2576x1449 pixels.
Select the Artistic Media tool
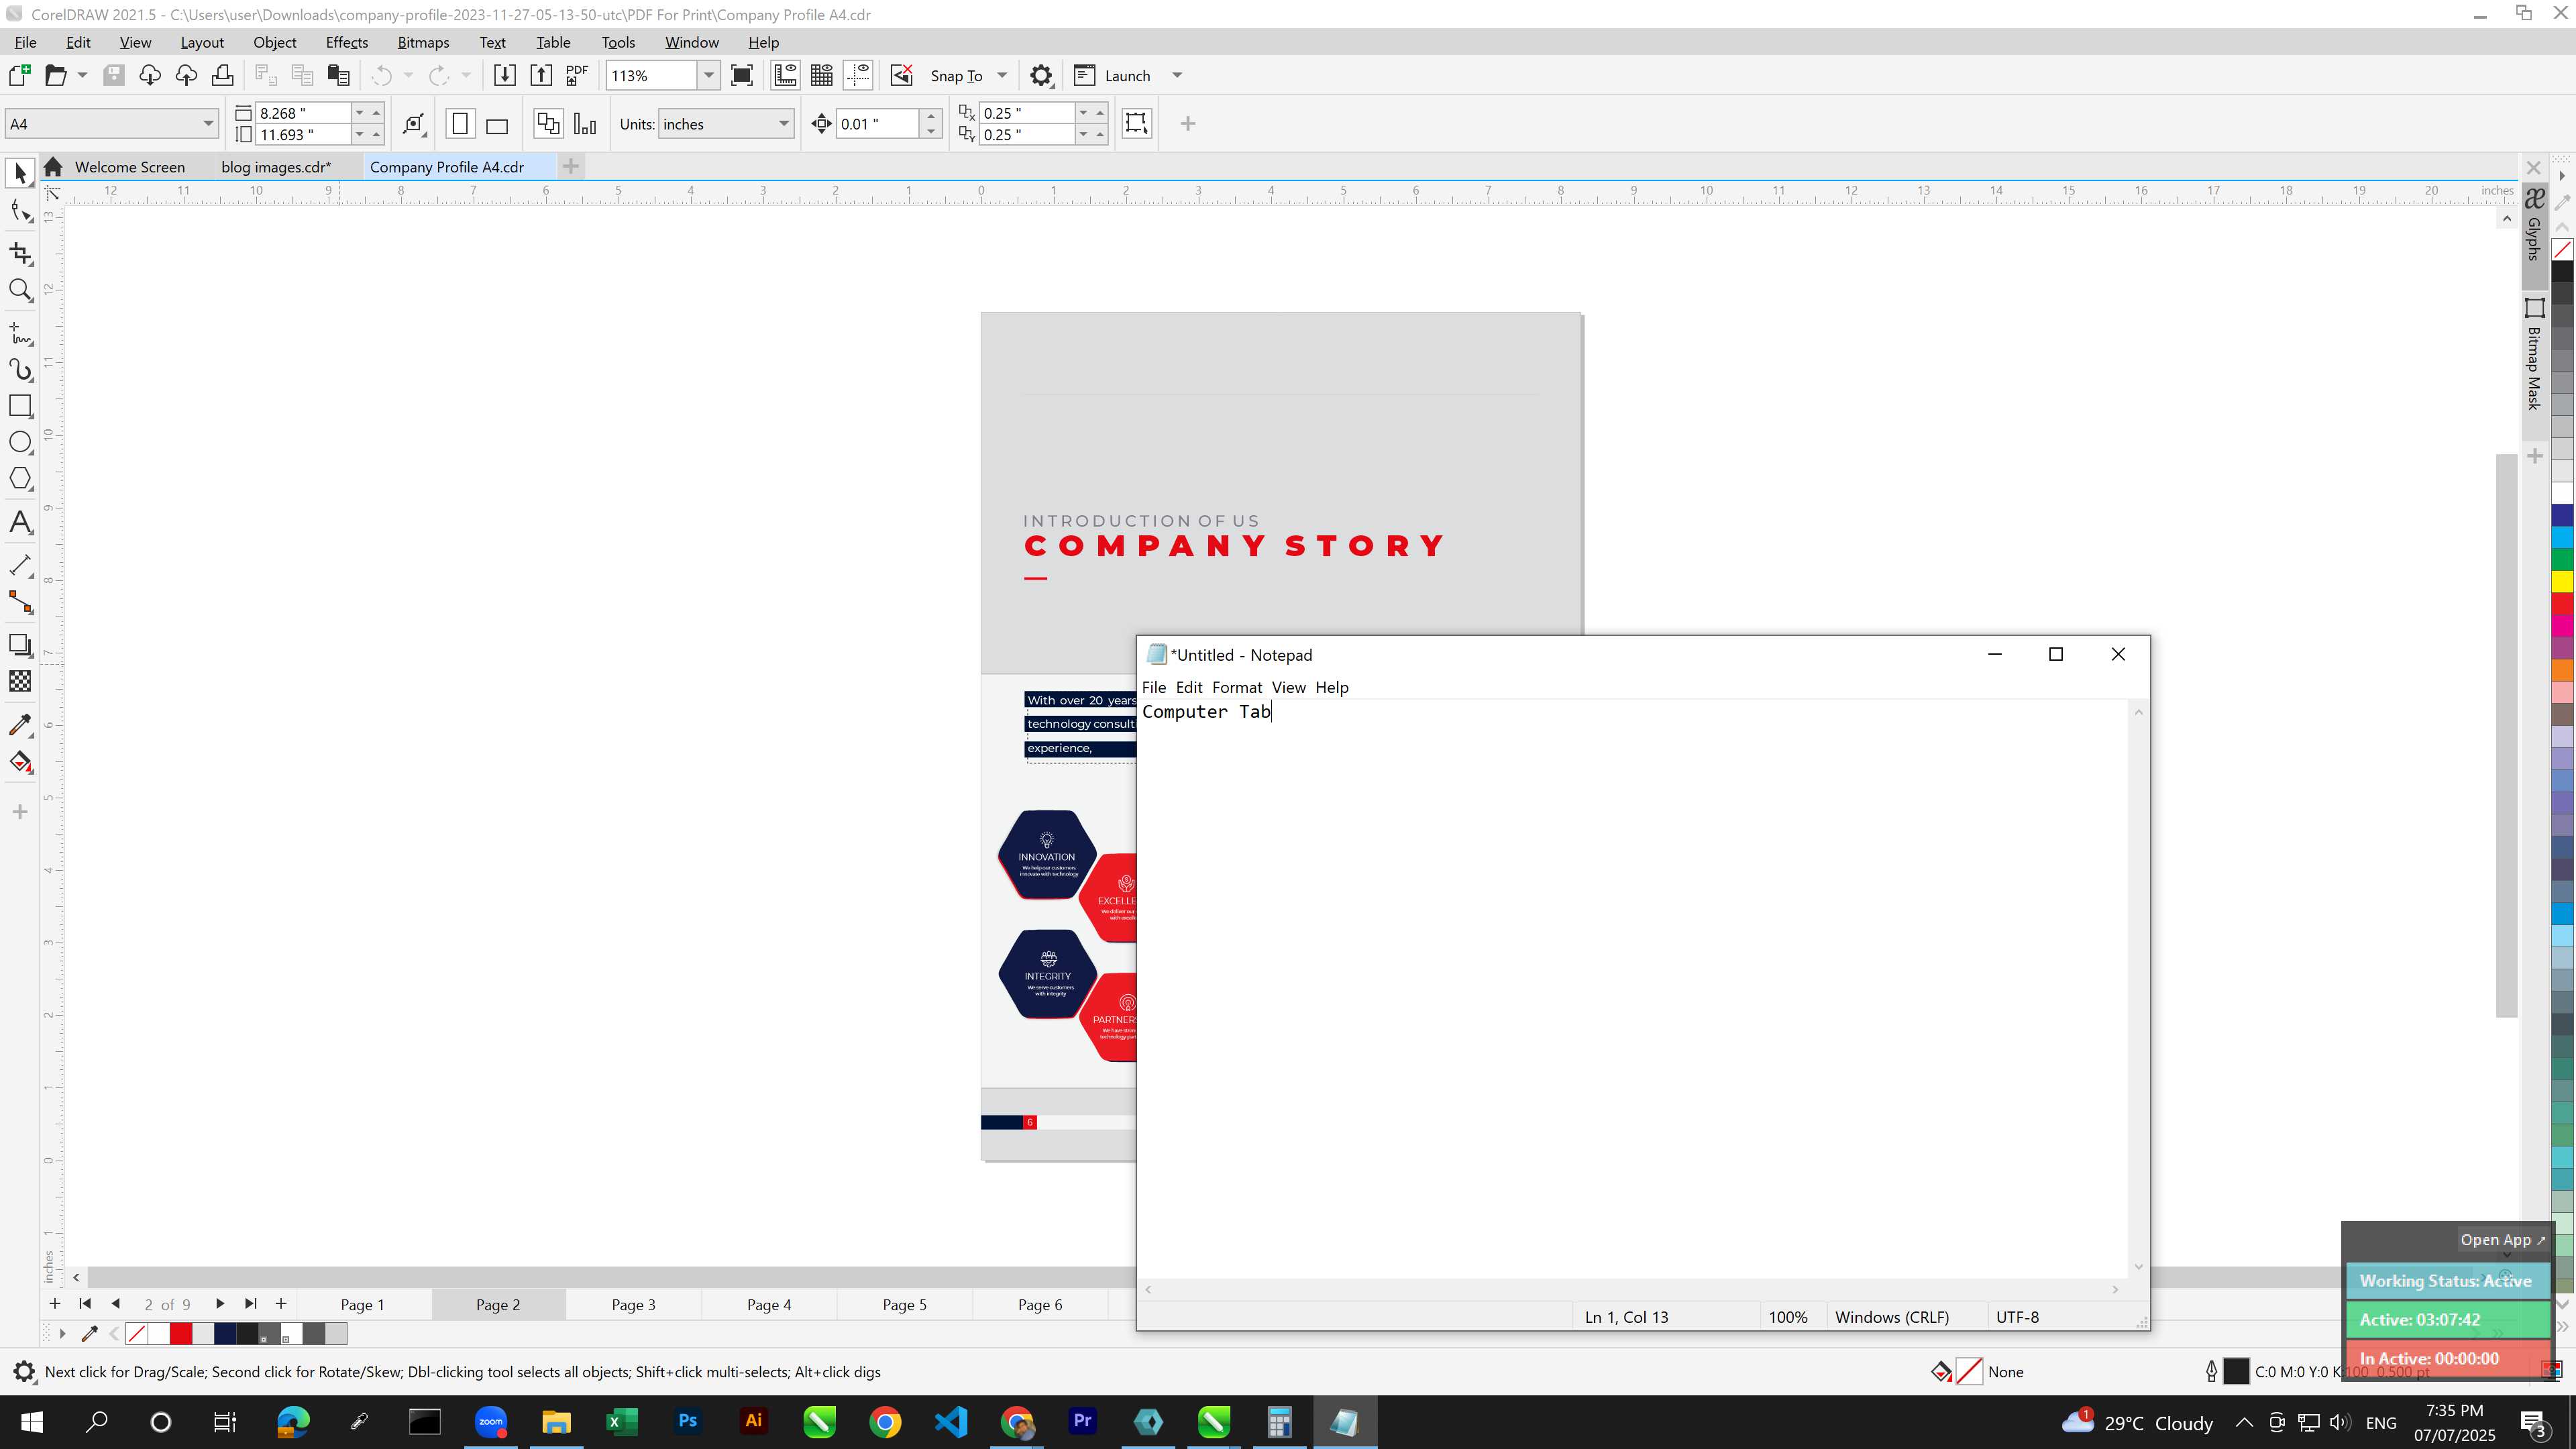[x=20, y=370]
